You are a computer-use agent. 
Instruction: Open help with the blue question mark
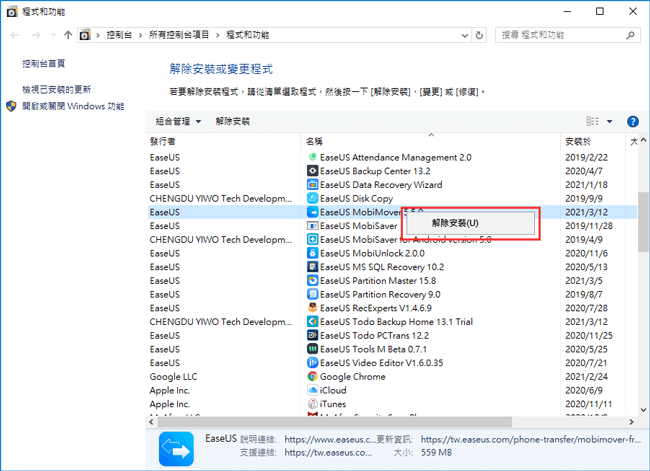[x=633, y=121]
